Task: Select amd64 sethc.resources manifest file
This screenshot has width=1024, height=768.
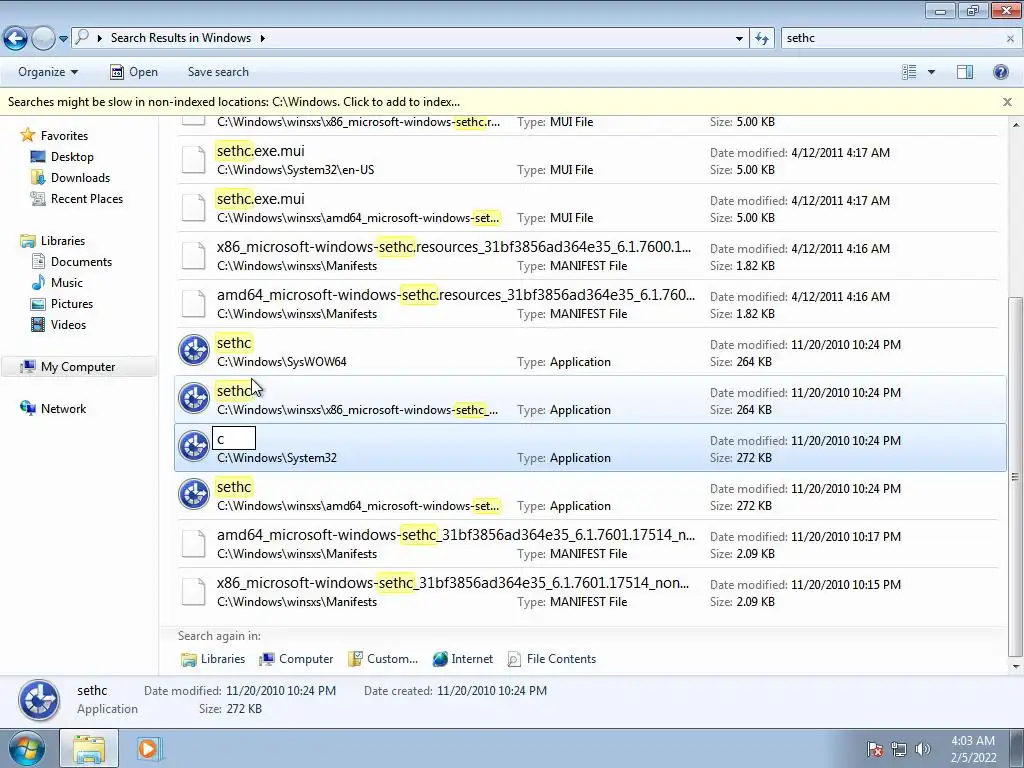Action: coord(590,304)
